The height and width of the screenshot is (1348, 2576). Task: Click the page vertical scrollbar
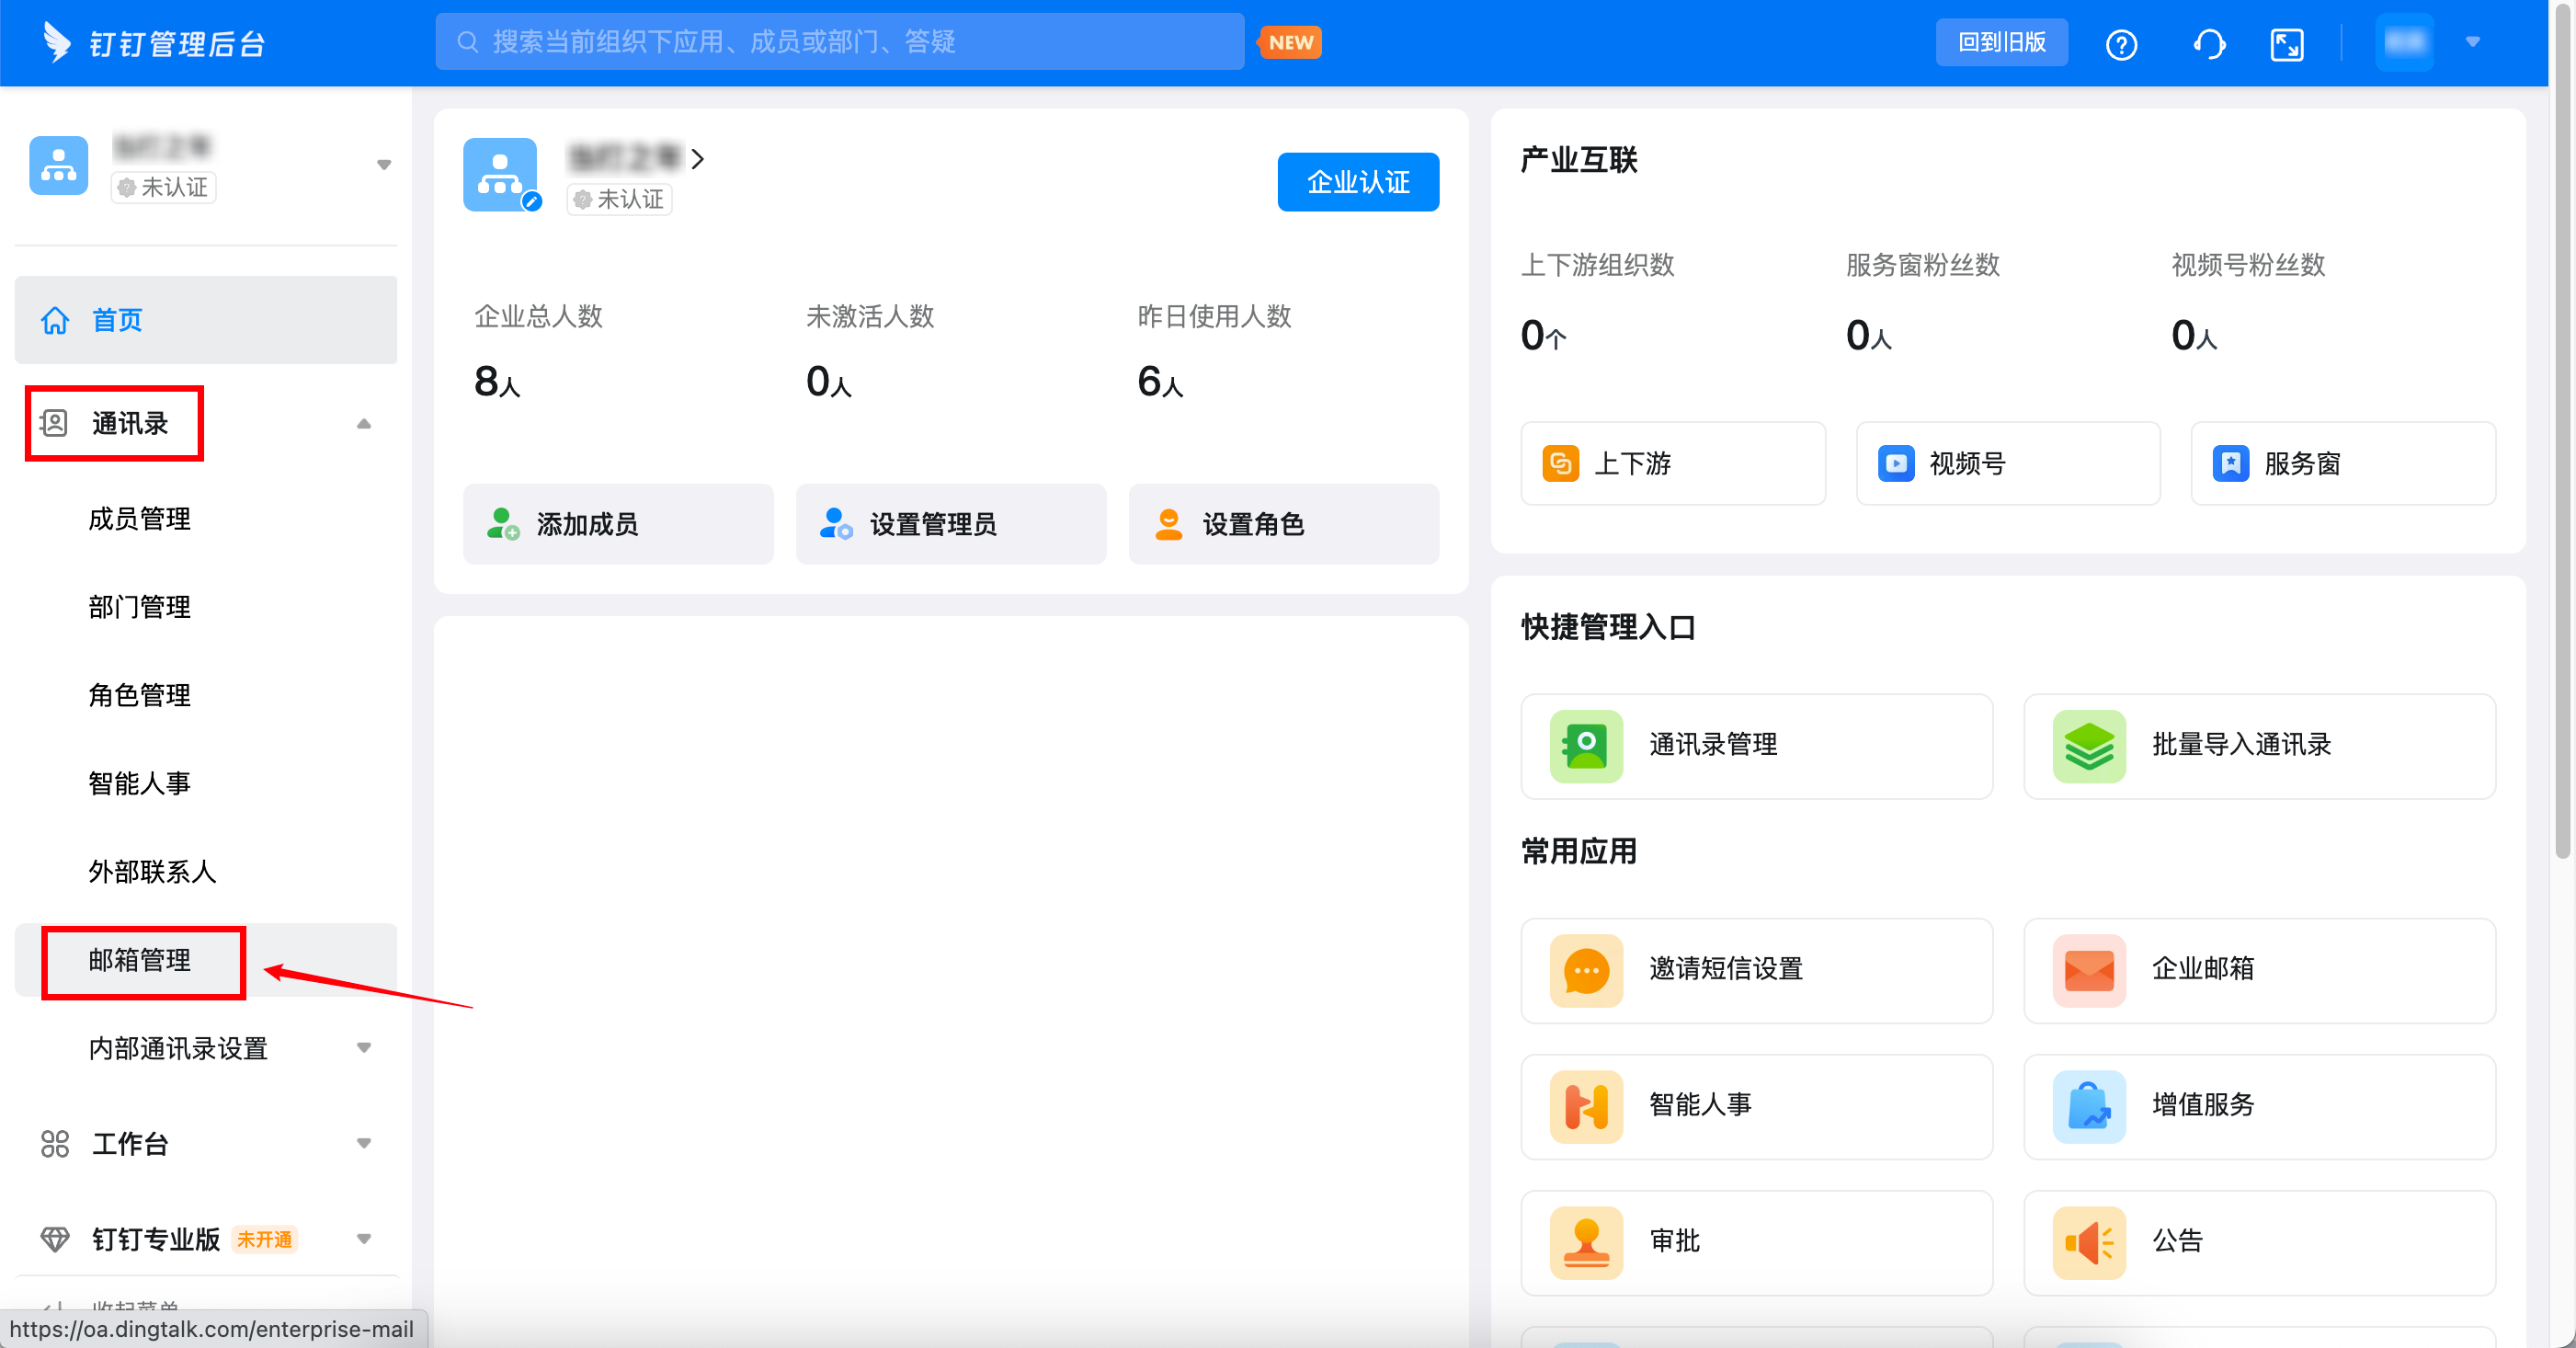(x=2561, y=430)
